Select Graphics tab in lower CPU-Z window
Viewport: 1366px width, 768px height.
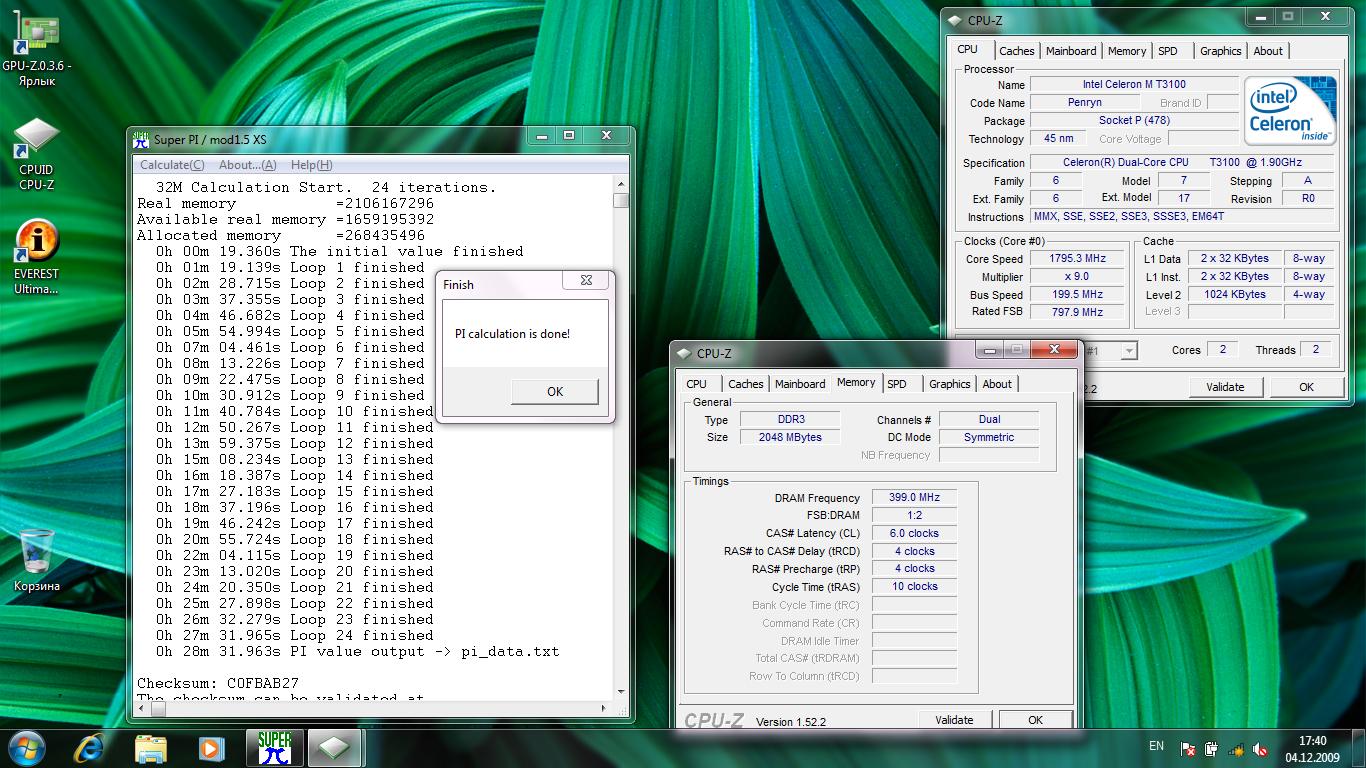point(950,384)
